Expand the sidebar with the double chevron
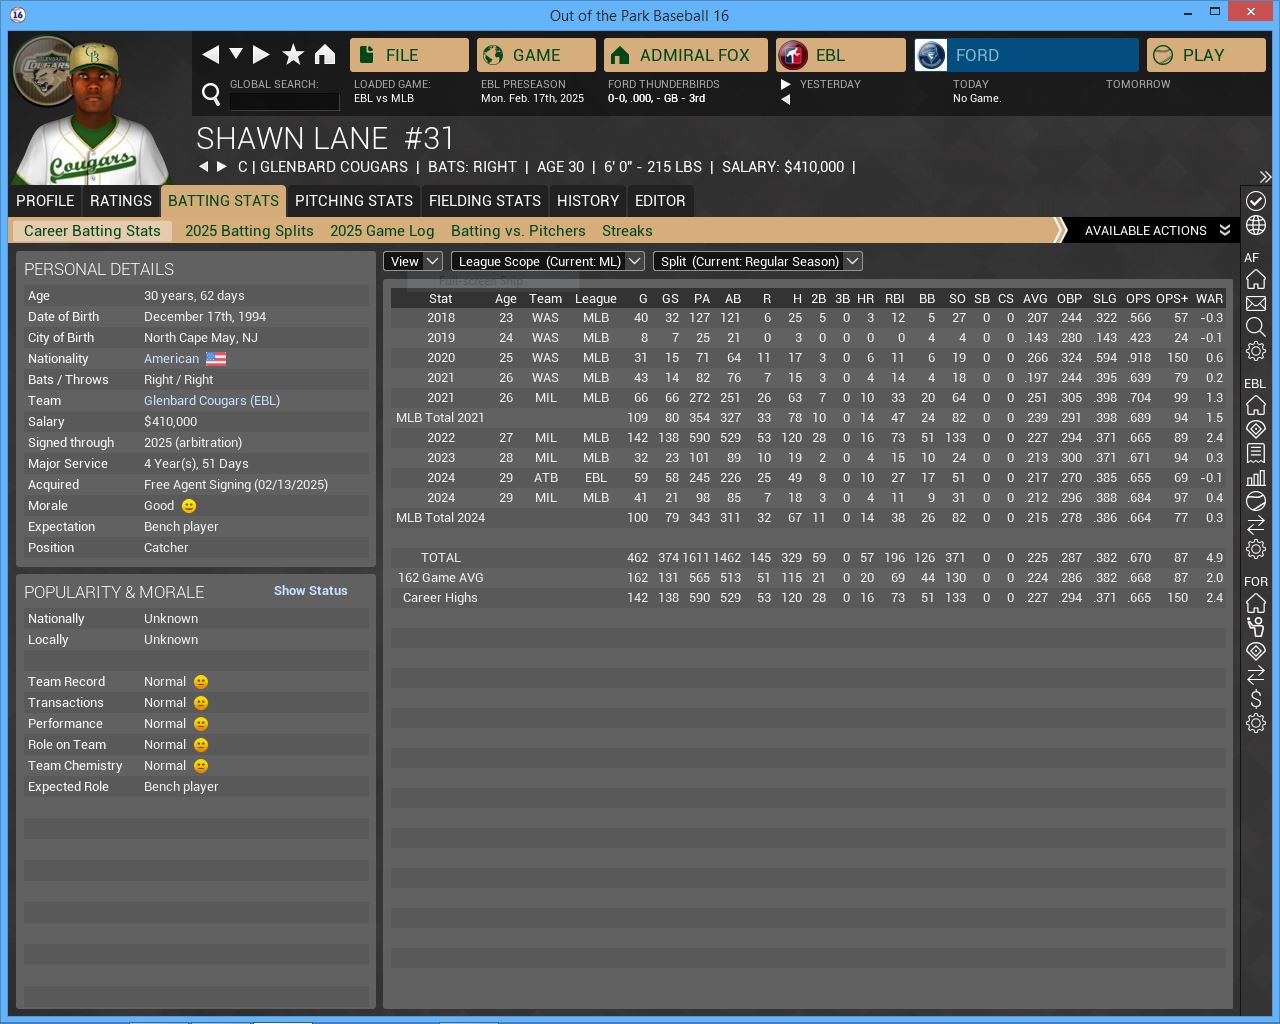1280x1024 pixels. click(1265, 177)
